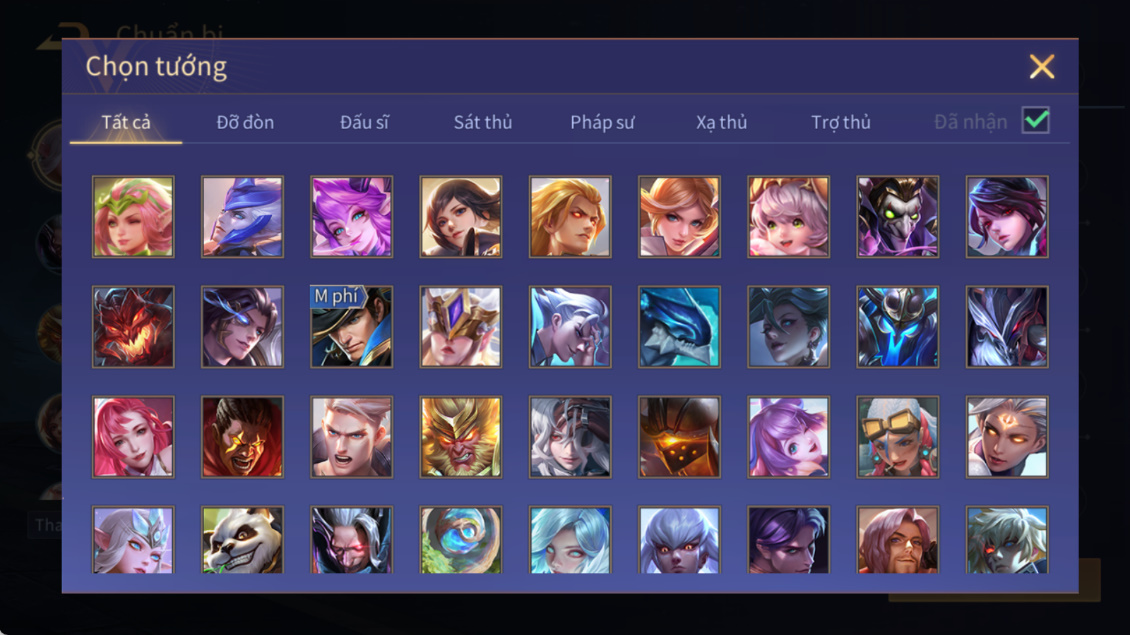Pick the red demon hero portrait
1130x635 pixels.
[x=133, y=327]
